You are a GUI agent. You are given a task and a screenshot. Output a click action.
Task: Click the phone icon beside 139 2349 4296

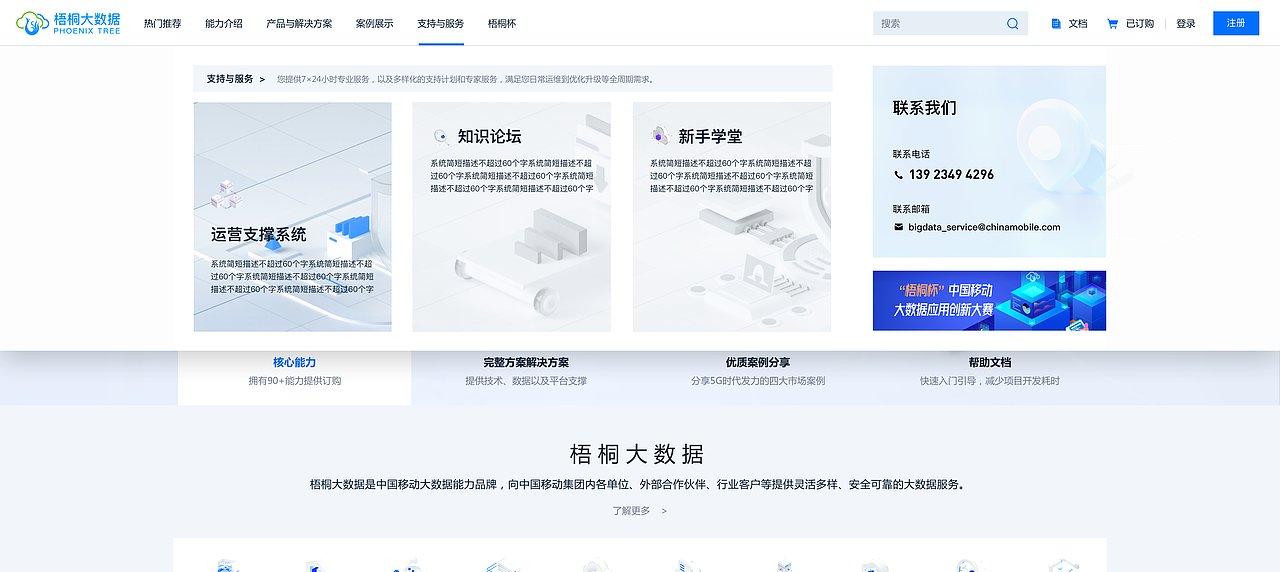(x=898, y=175)
